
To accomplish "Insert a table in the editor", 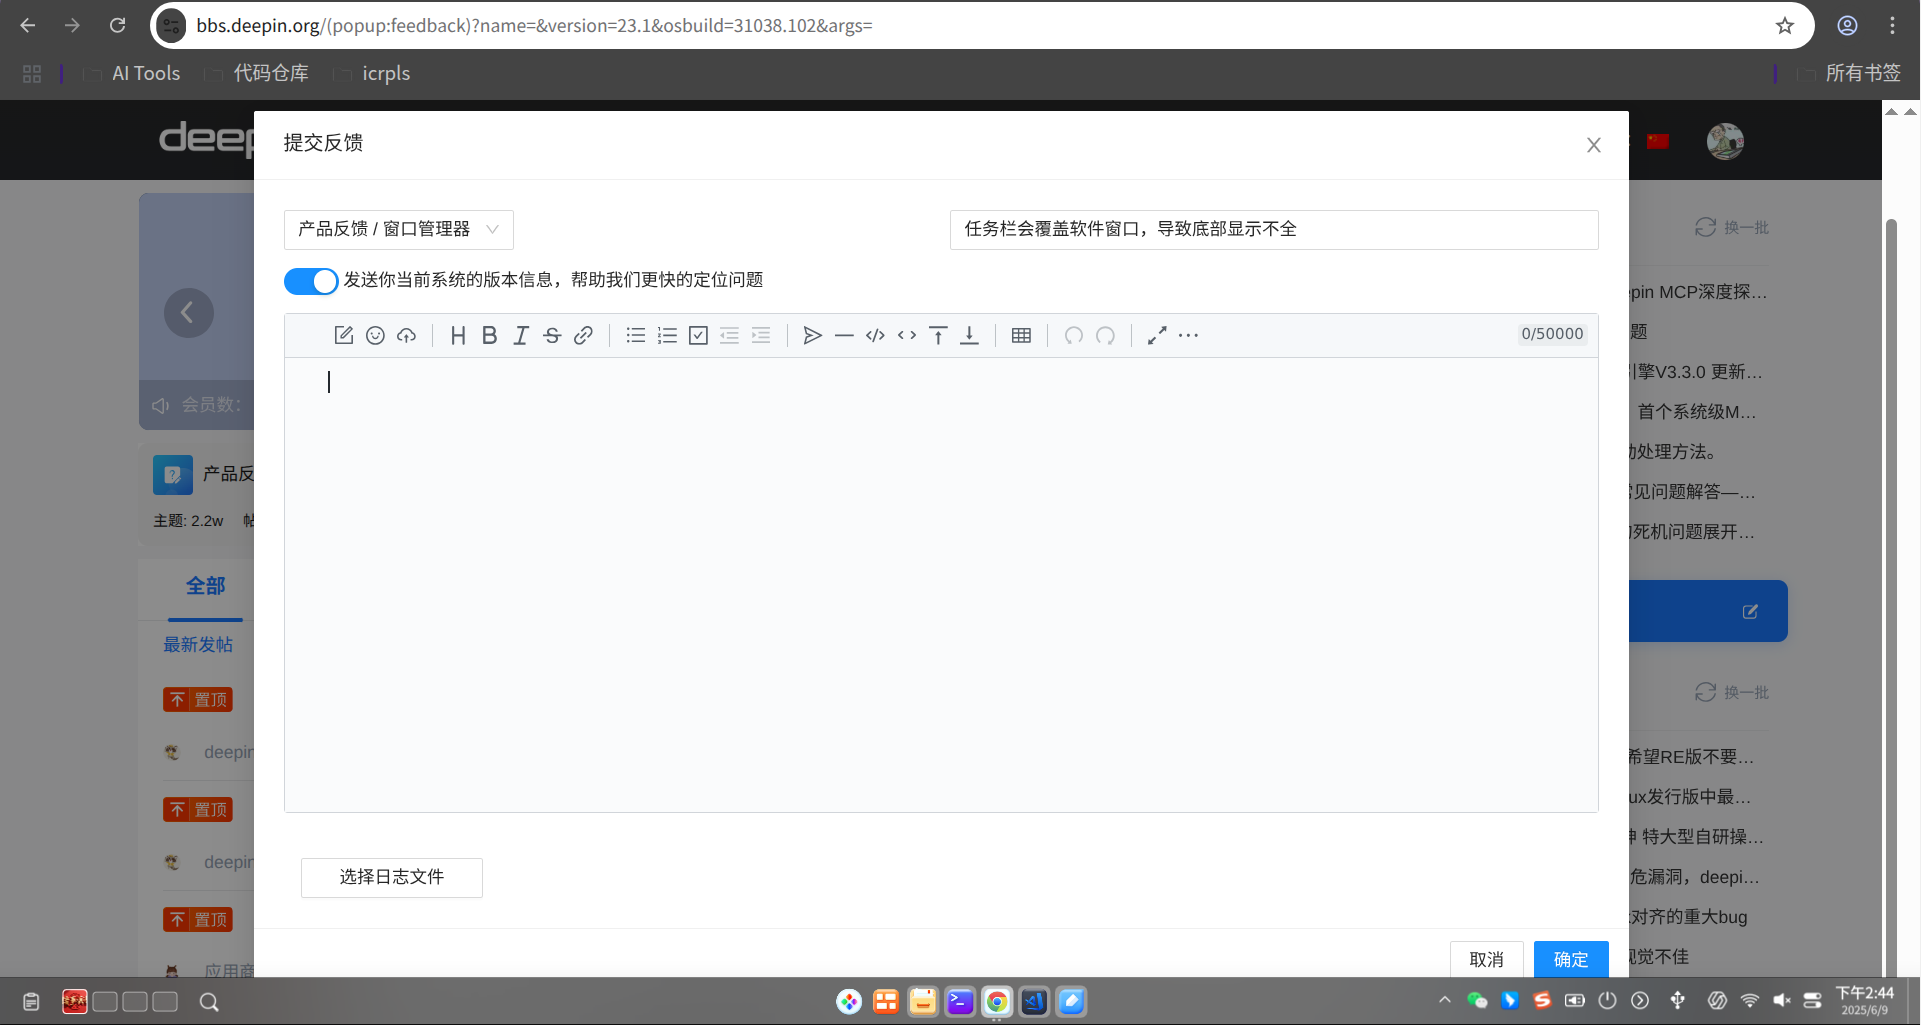I will 1021,336.
